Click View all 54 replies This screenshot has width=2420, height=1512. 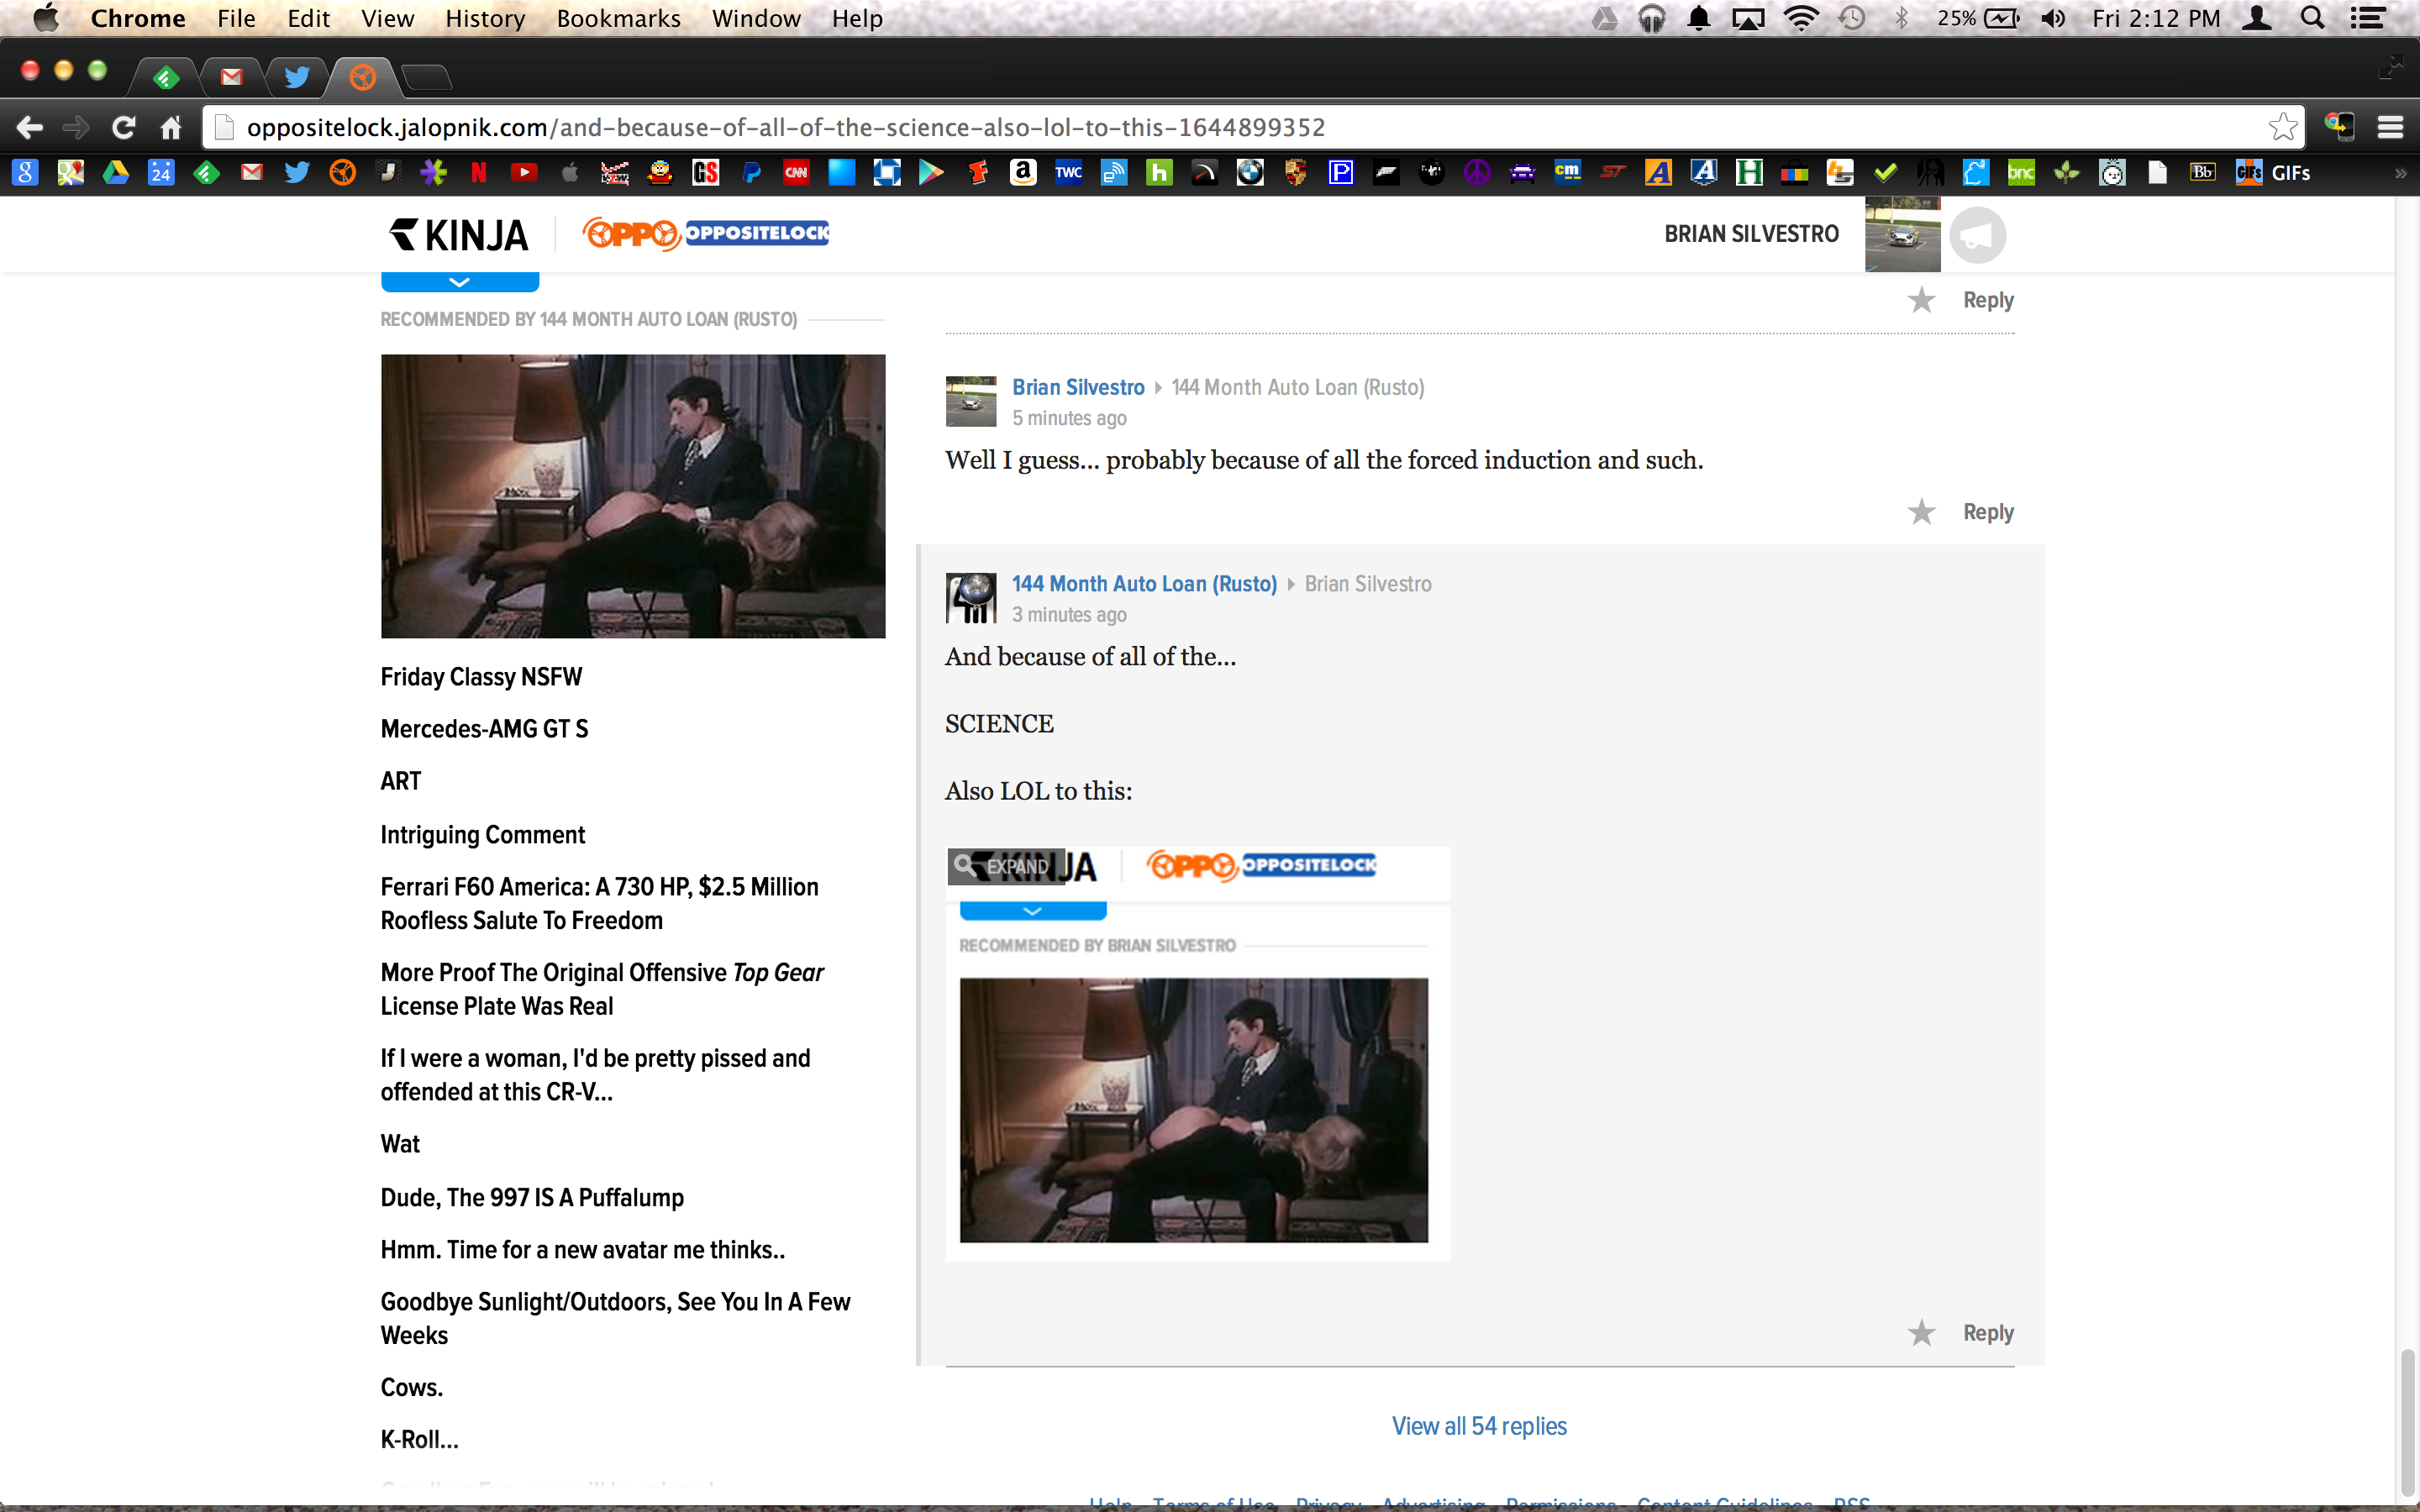1479,1426
